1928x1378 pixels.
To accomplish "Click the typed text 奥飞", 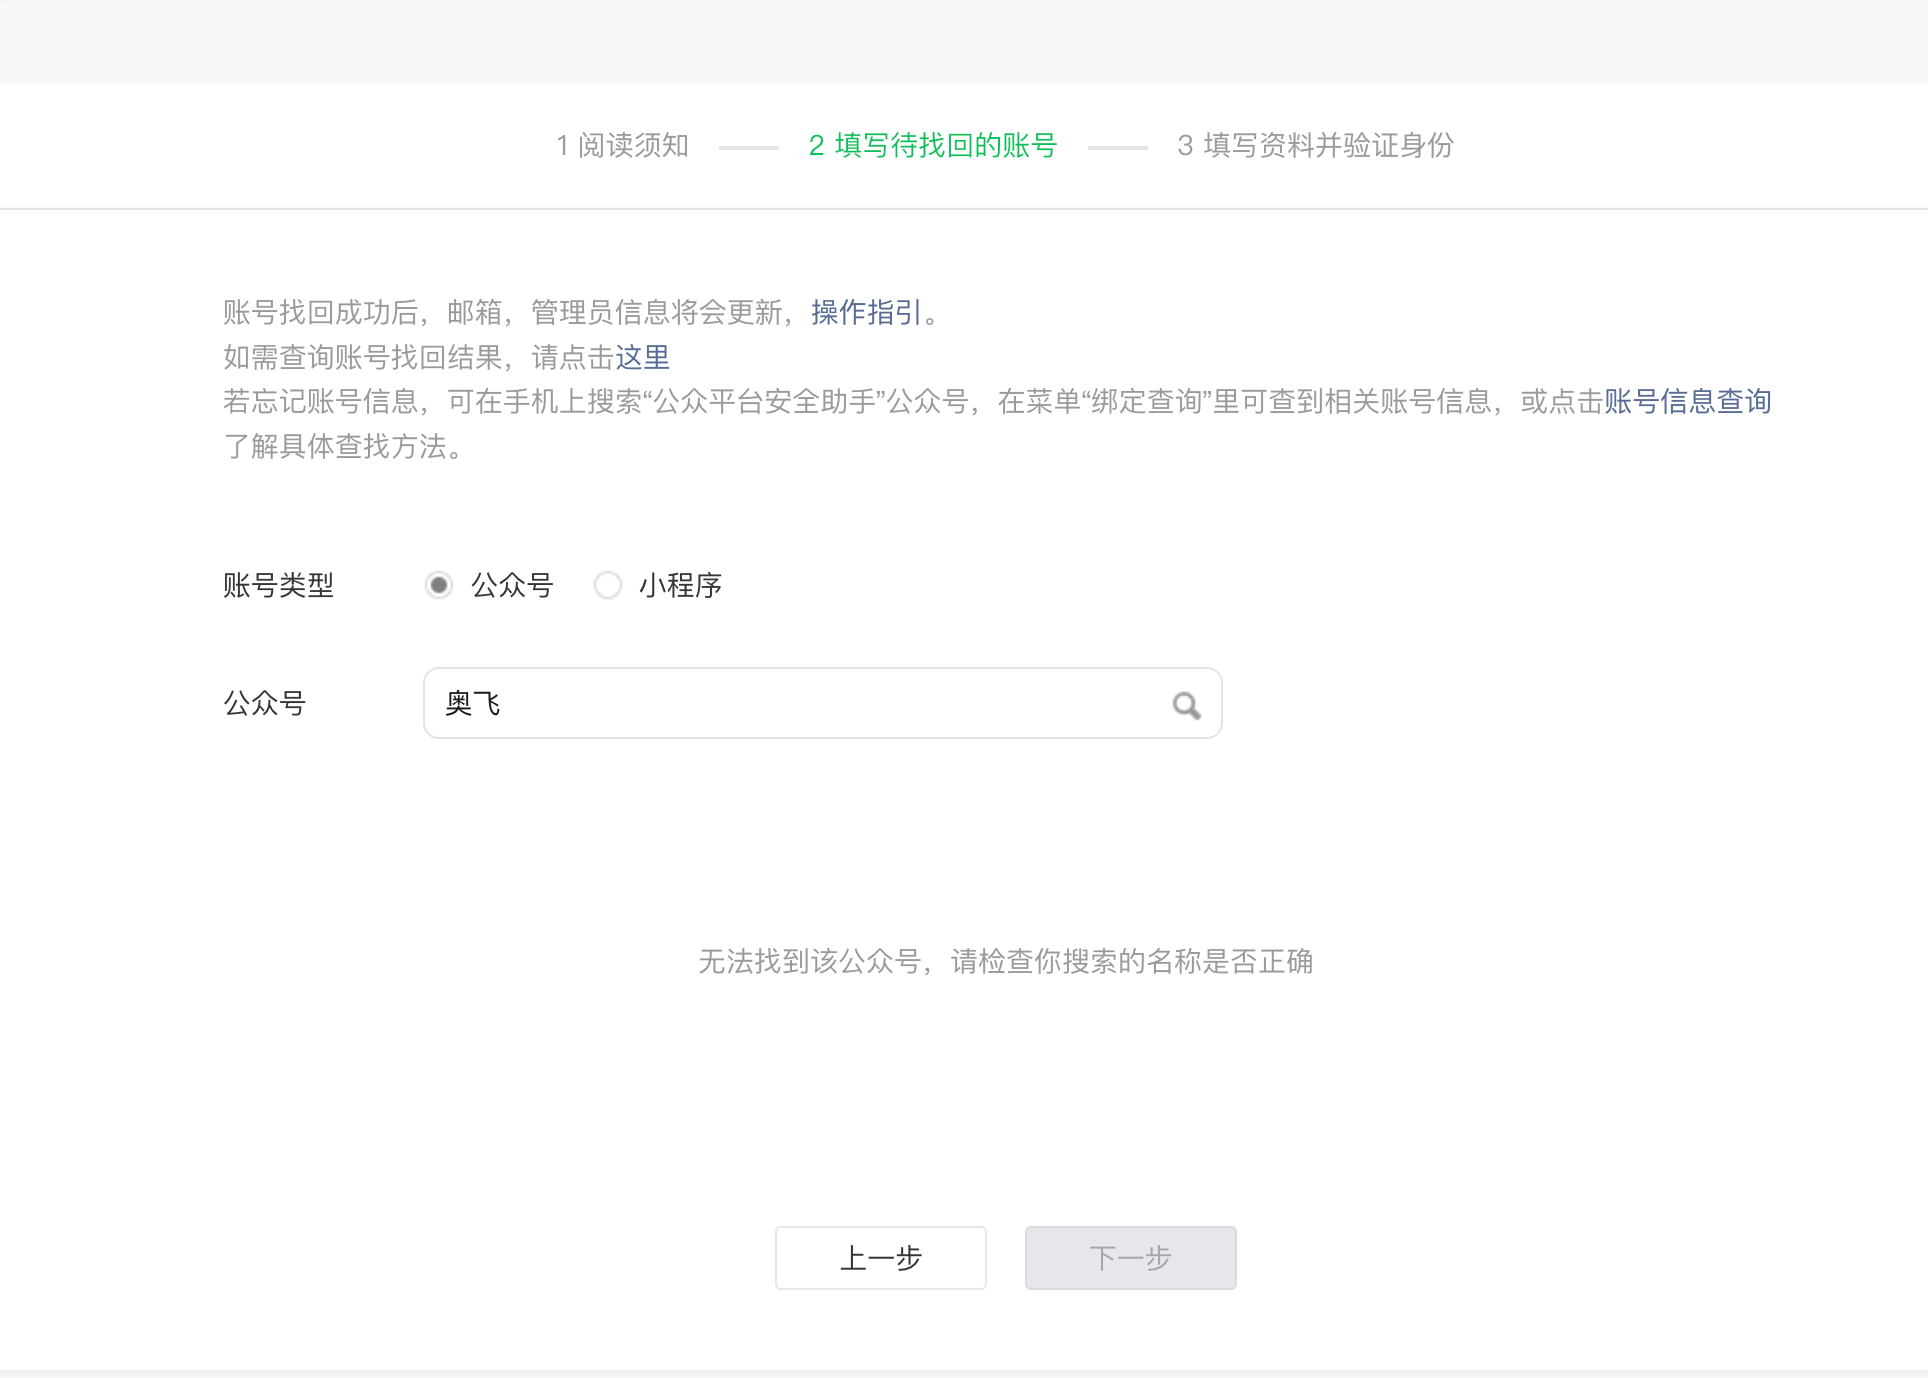I will point(473,704).
